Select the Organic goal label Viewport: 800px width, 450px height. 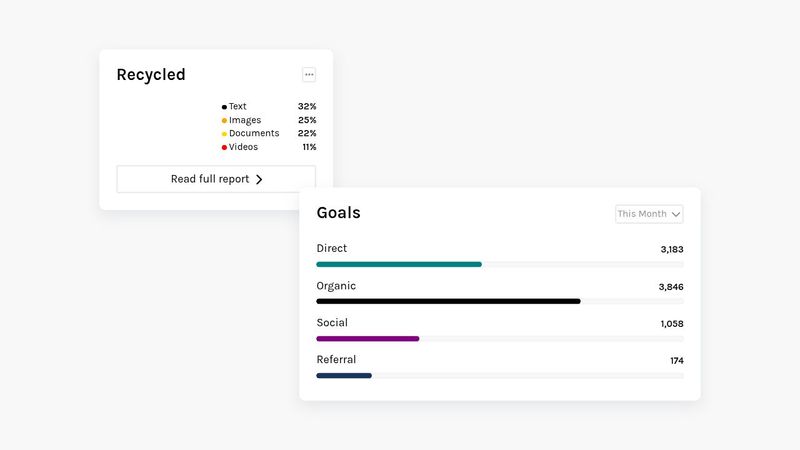(336, 285)
